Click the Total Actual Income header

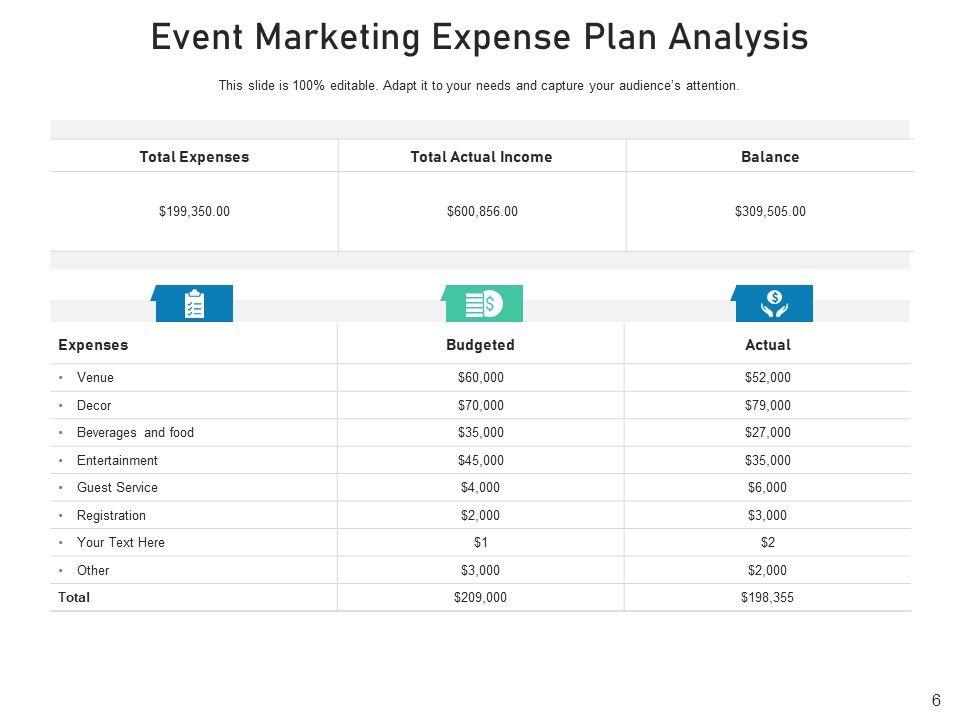pos(481,157)
